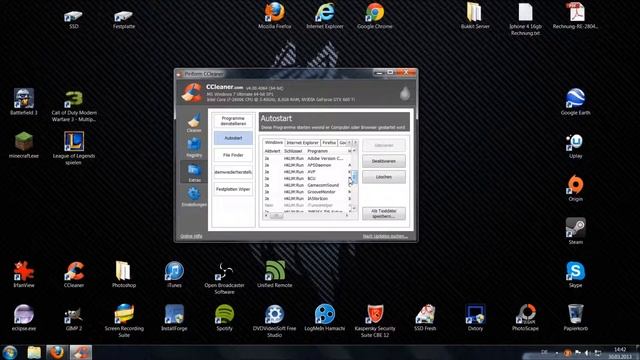The image size is (640, 360).
Task: Select the AVP autostart row
Action: pos(307,172)
